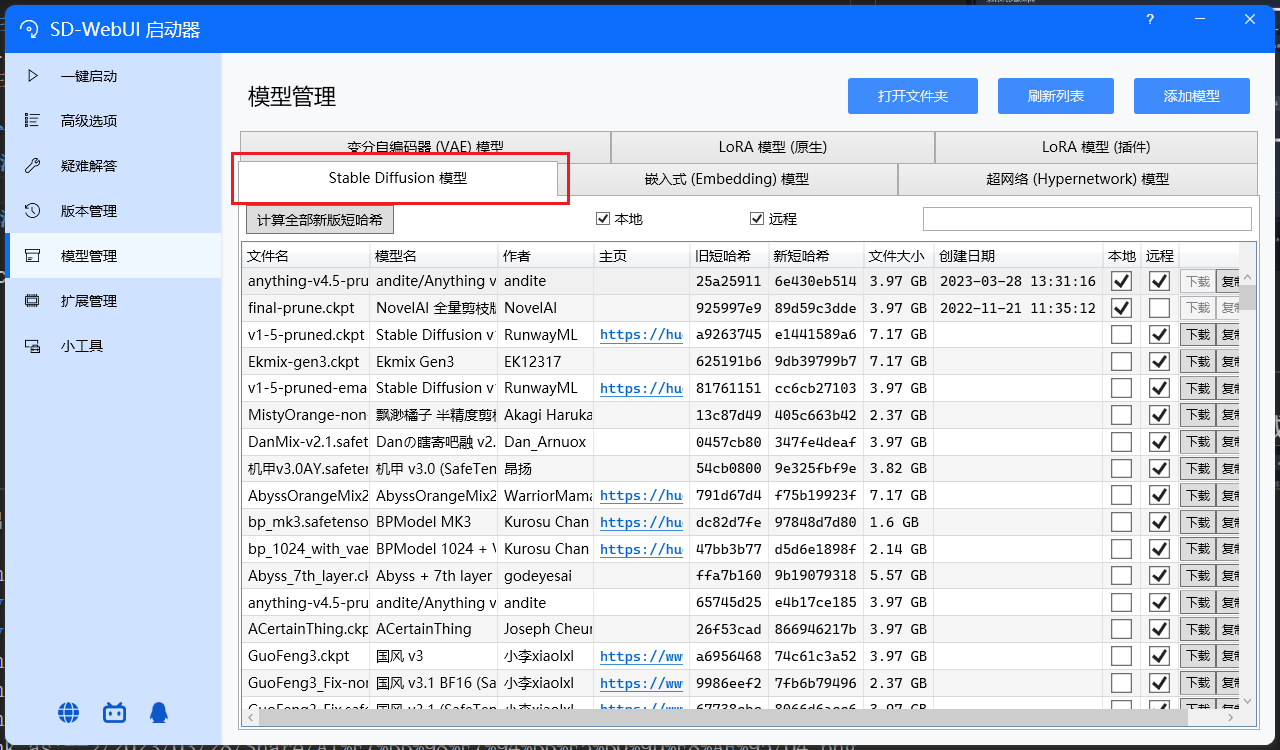Click 下载 button for Ekmix-gen3.ckpt row

(1197, 362)
